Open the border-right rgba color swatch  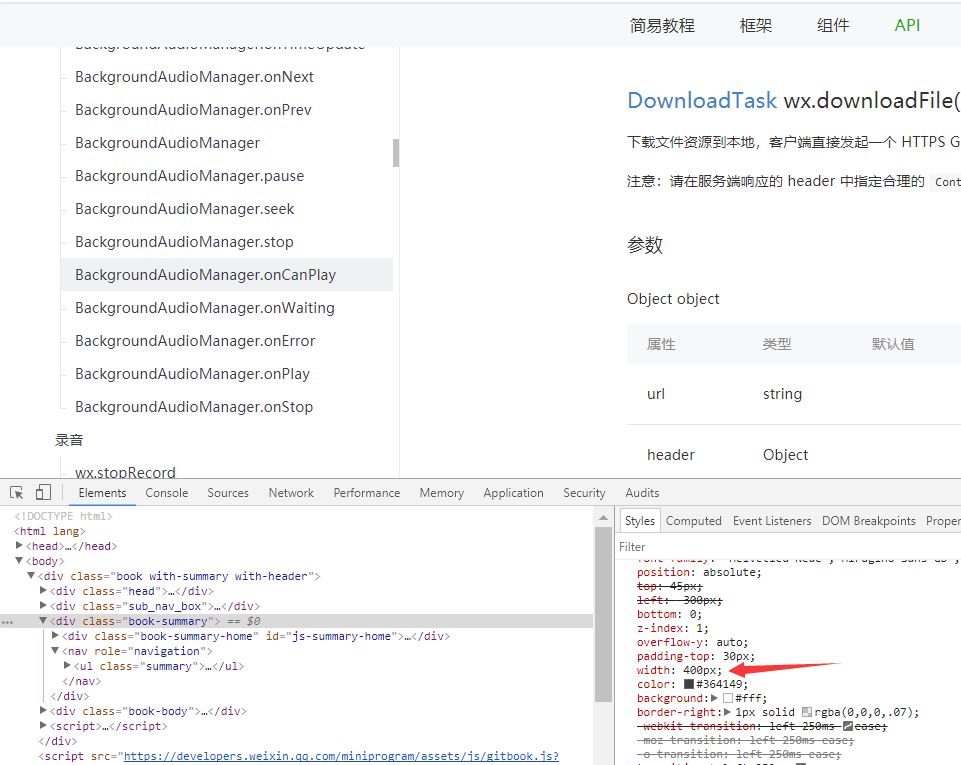coord(807,712)
